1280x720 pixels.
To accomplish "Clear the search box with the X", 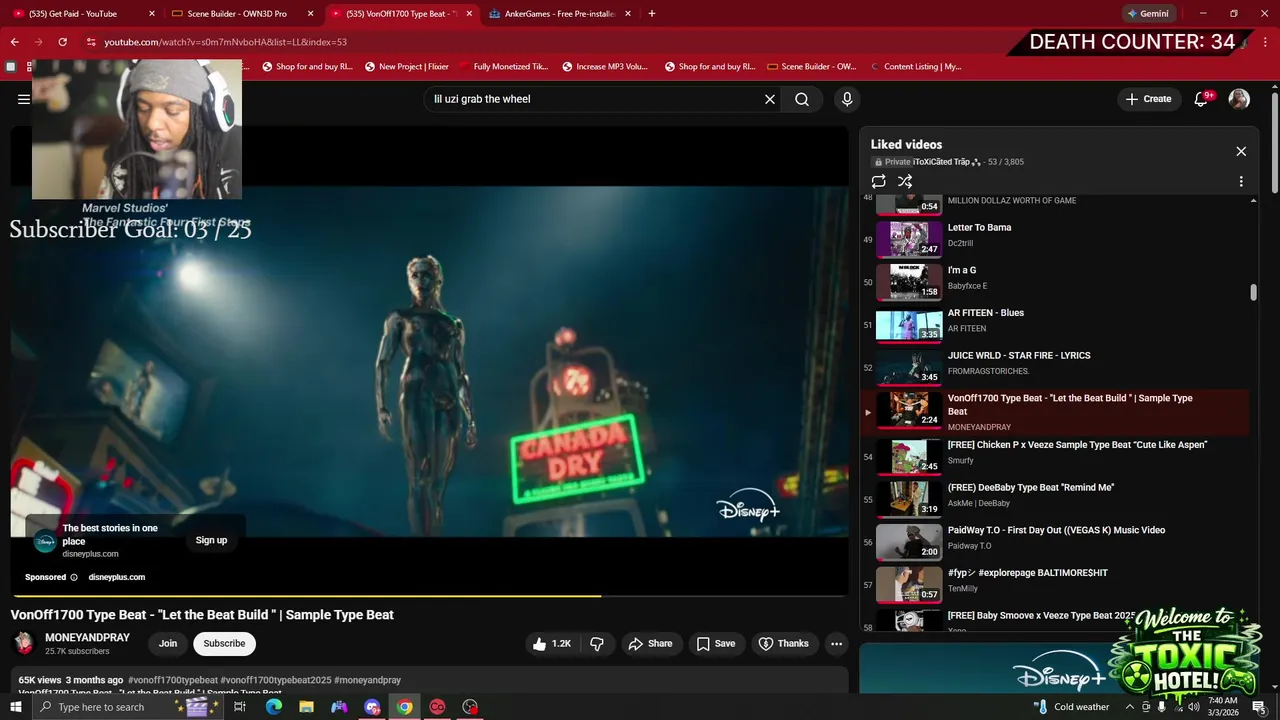I will point(770,99).
